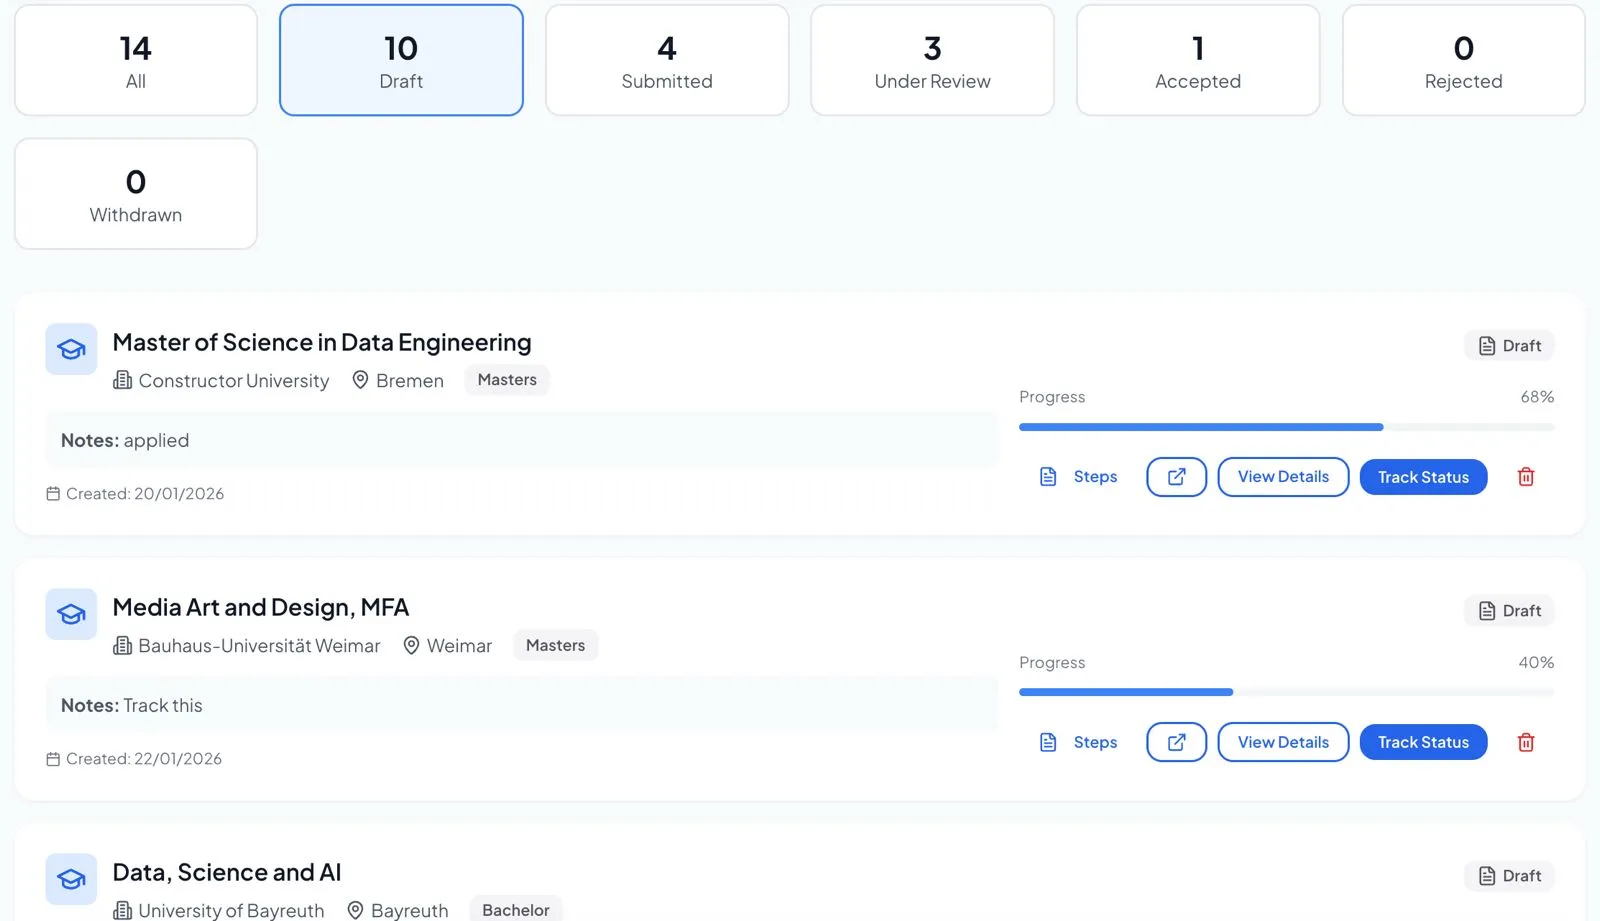Filter by Withdrawn applications
The width and height of the screenshot is (1600, 921).
(x=136, y=194)
